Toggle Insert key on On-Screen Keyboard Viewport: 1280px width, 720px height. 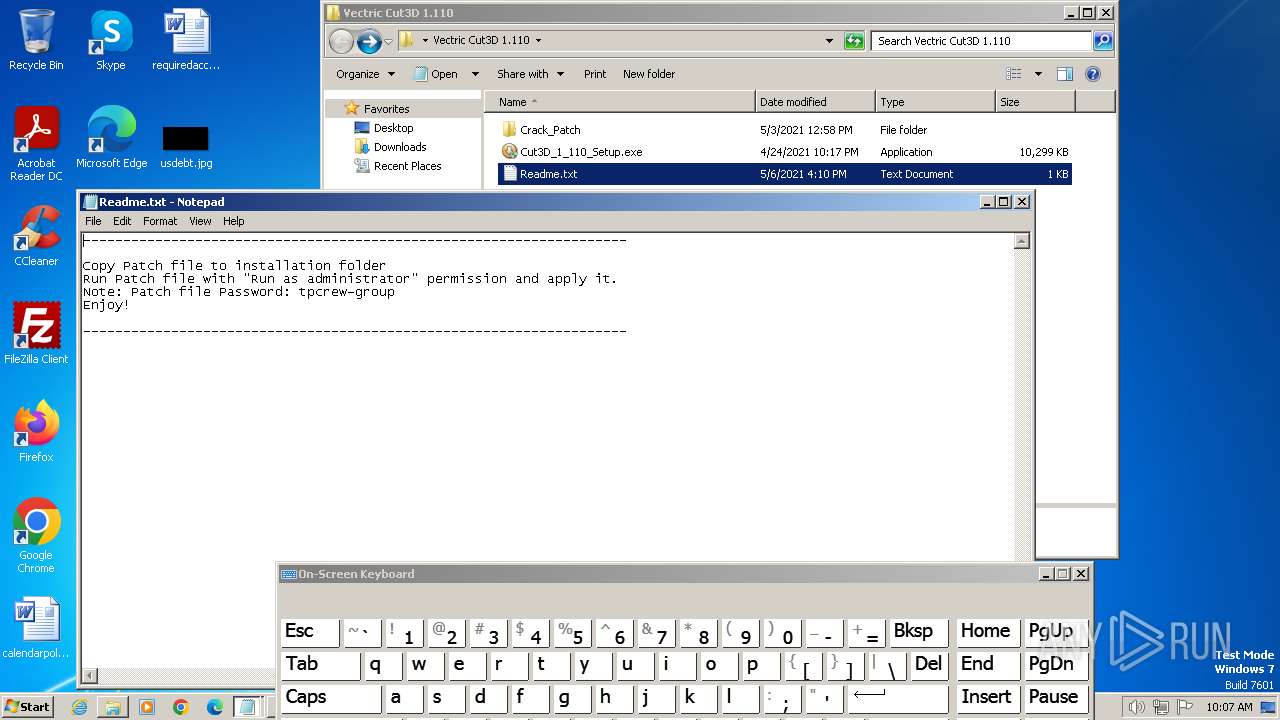click(x=986, y=698)
